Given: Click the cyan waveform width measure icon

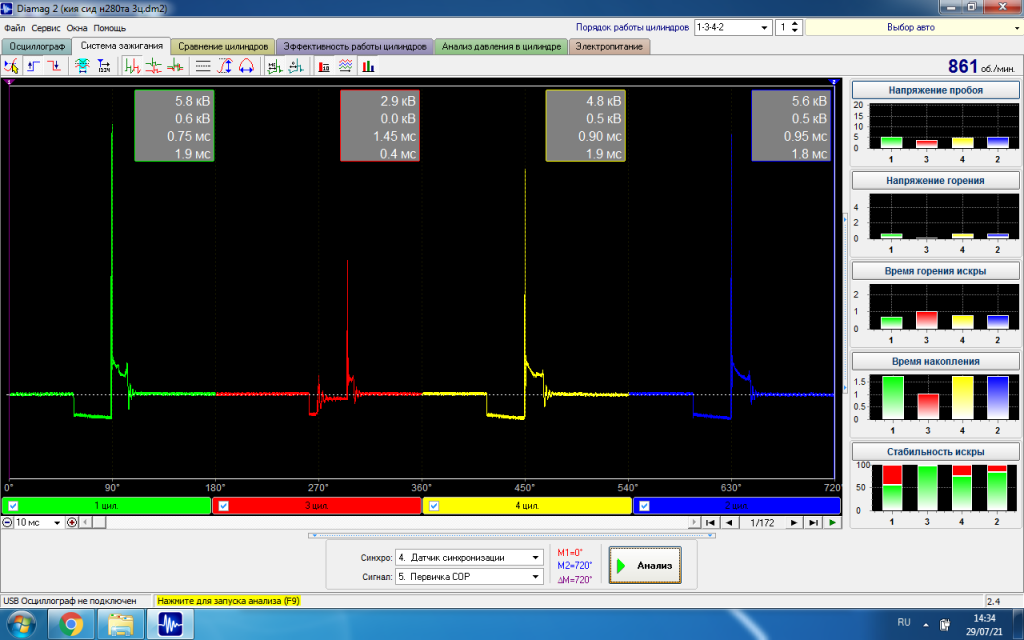Looking at the screenshot, I should click(82, 66).
